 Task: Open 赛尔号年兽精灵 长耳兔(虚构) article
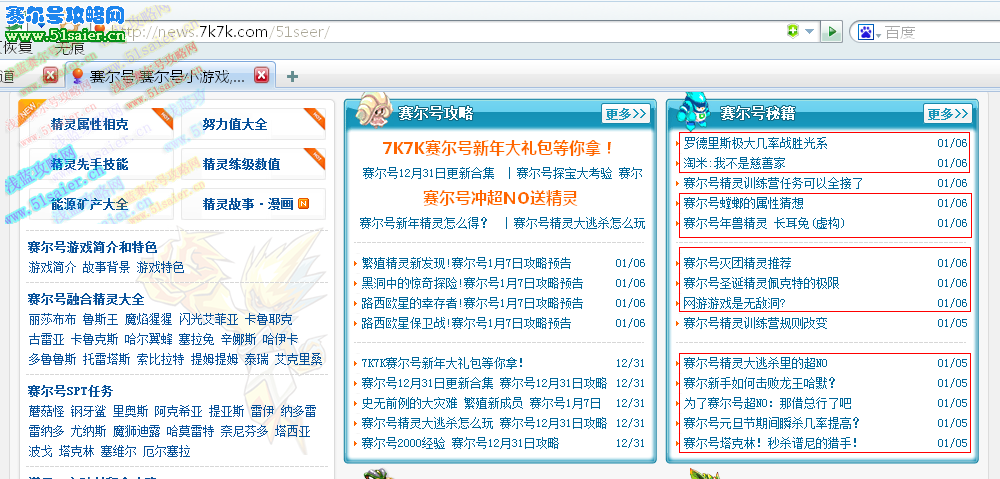(764, 223)
